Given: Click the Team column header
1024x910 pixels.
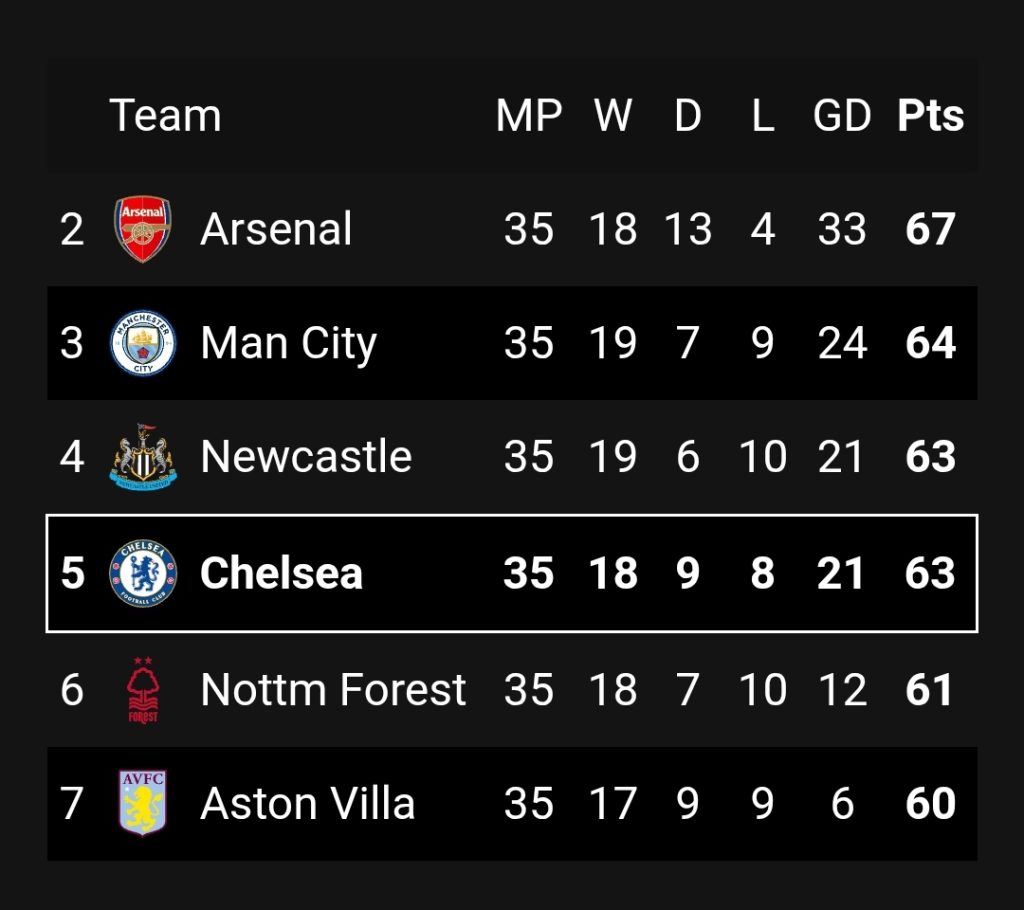Looking at the screenshot, I should [165, 116].
